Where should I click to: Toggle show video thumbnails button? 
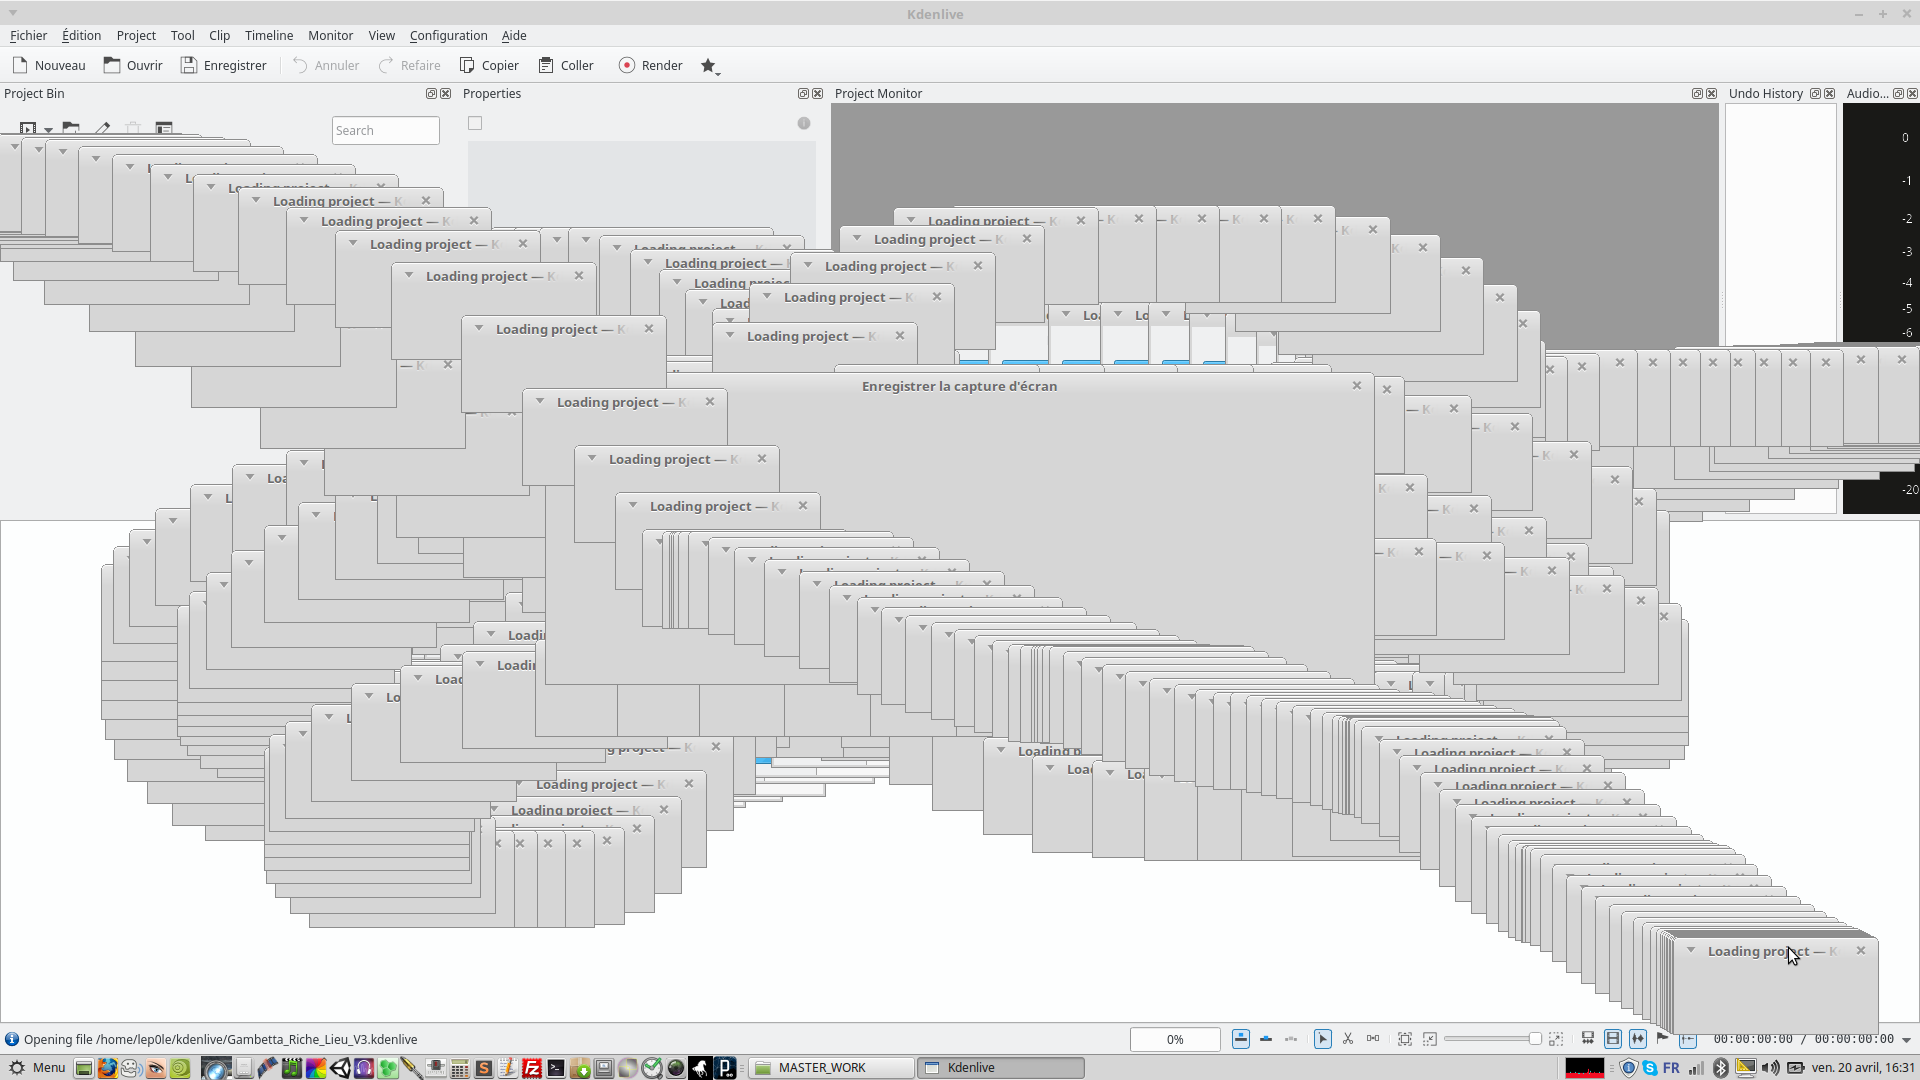[x=1613, y=1039]
